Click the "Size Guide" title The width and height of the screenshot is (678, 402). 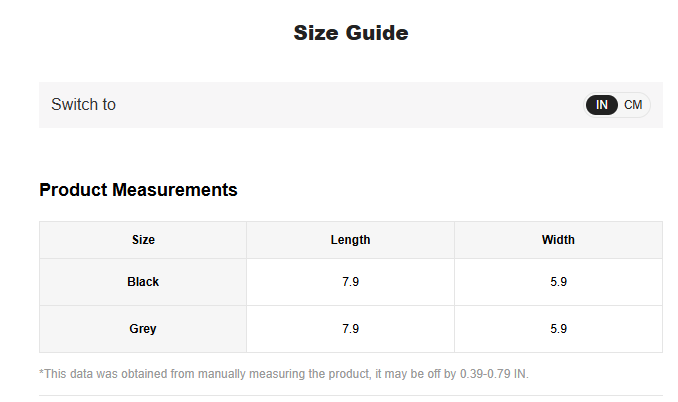[x=350, y=33]
